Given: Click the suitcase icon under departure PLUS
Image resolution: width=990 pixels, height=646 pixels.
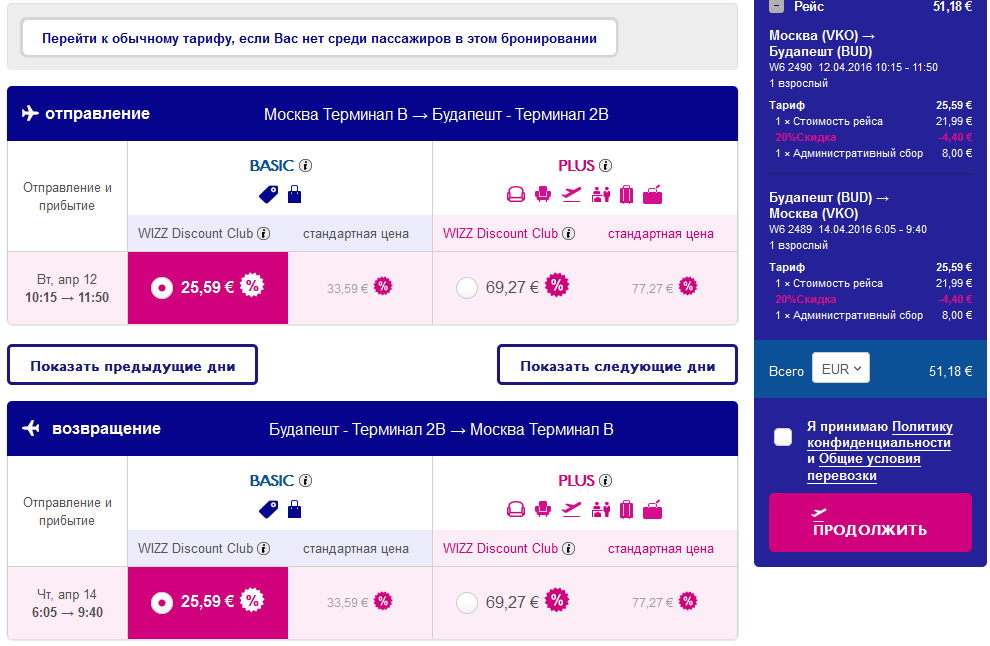Looking at the screenshot, I should tap(627, 195).
